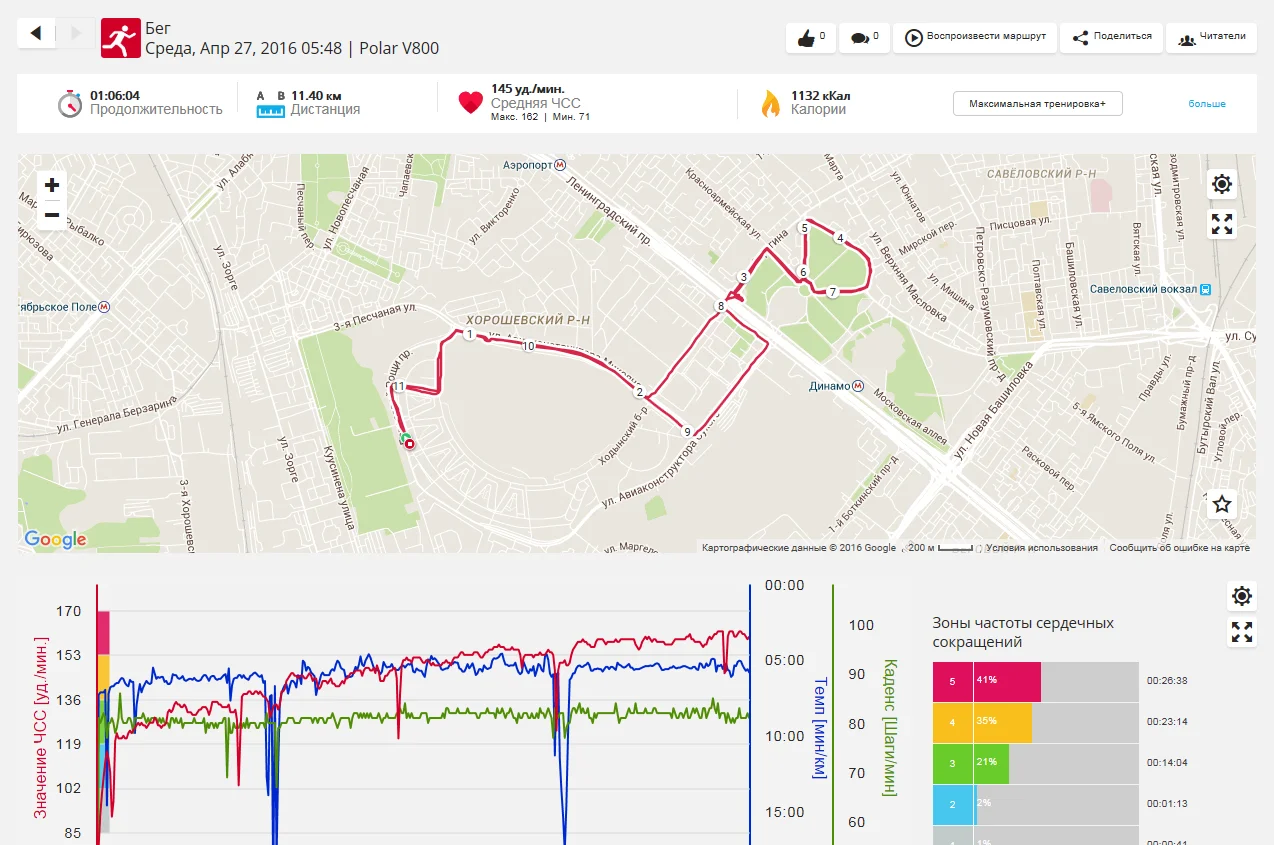
Task: Share the workout via Поделиться button
Action: coord(1111,37)
